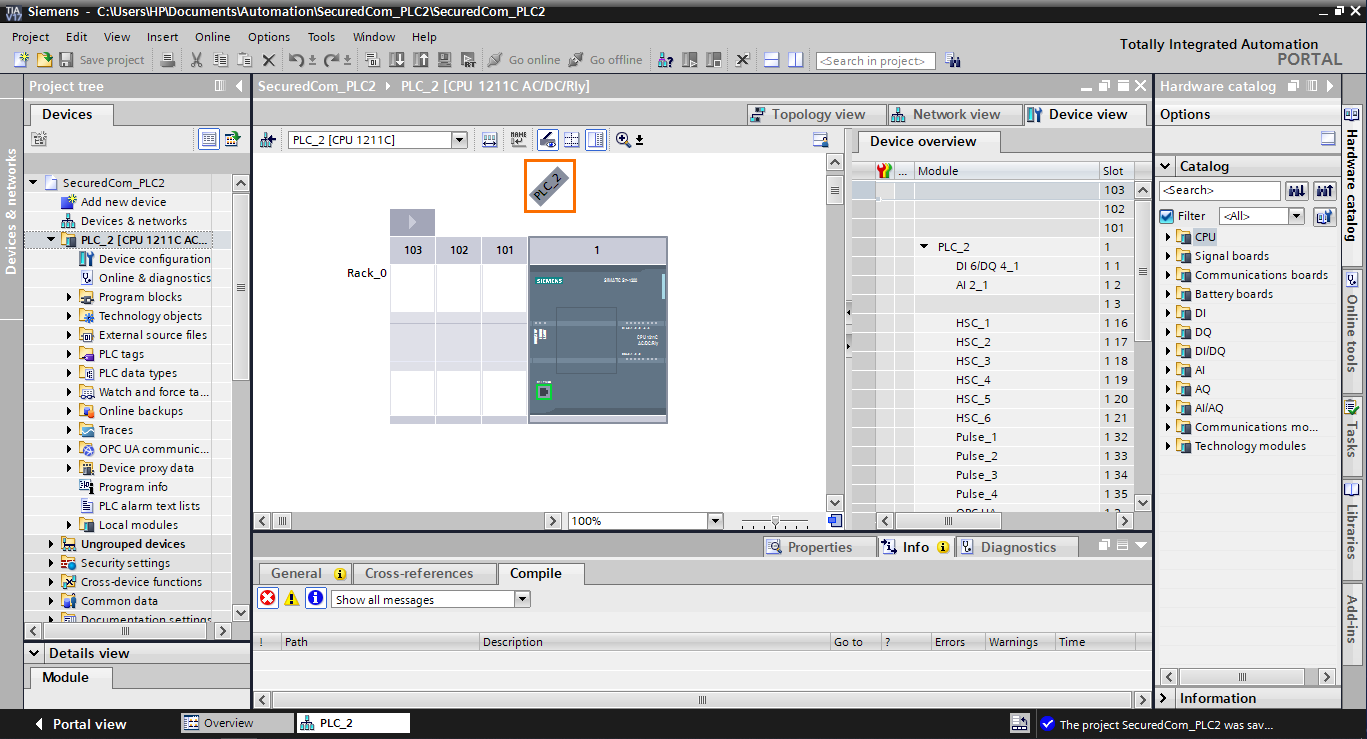Viewport: 1367px width, 739px height.
Task: Click the Download to device icon
Action: pos(397,60)
